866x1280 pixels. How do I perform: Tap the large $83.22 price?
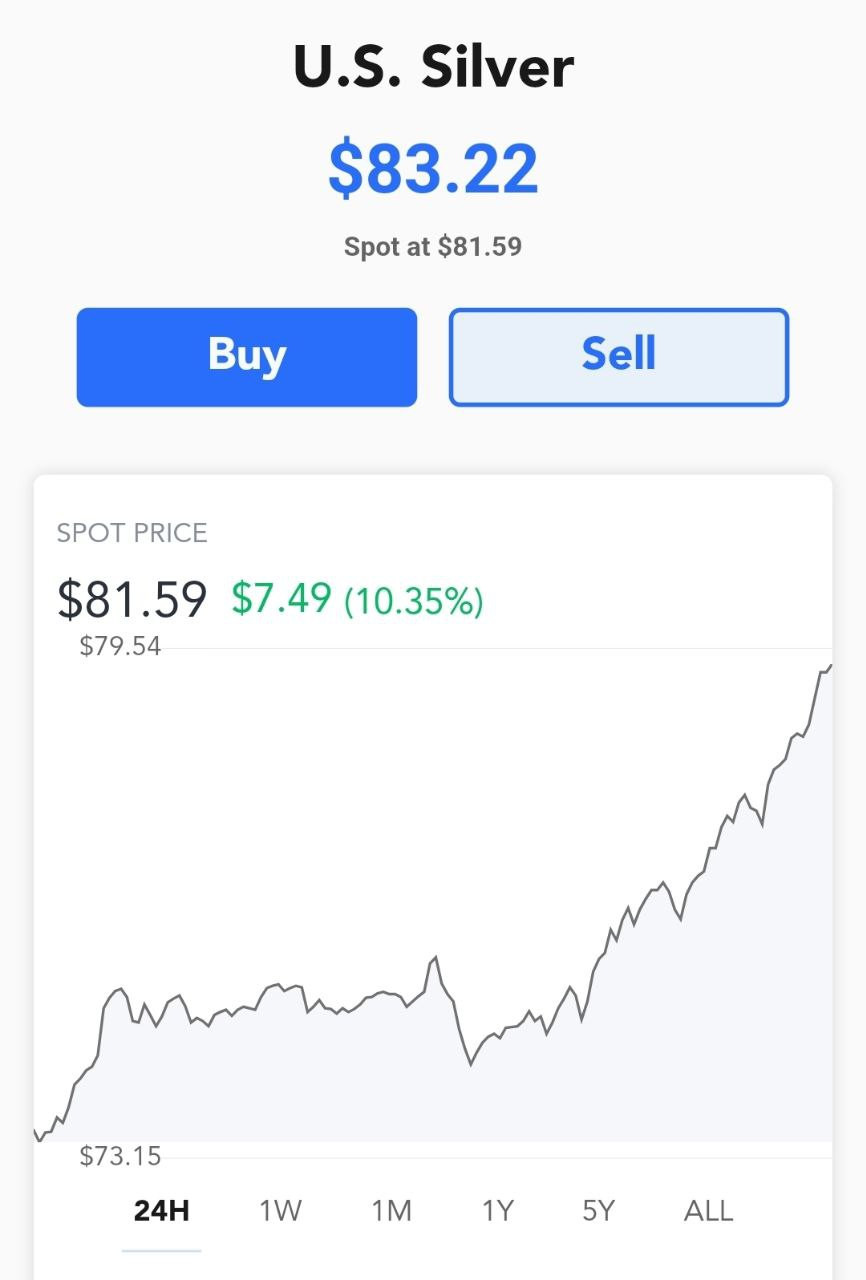[433, 168]
